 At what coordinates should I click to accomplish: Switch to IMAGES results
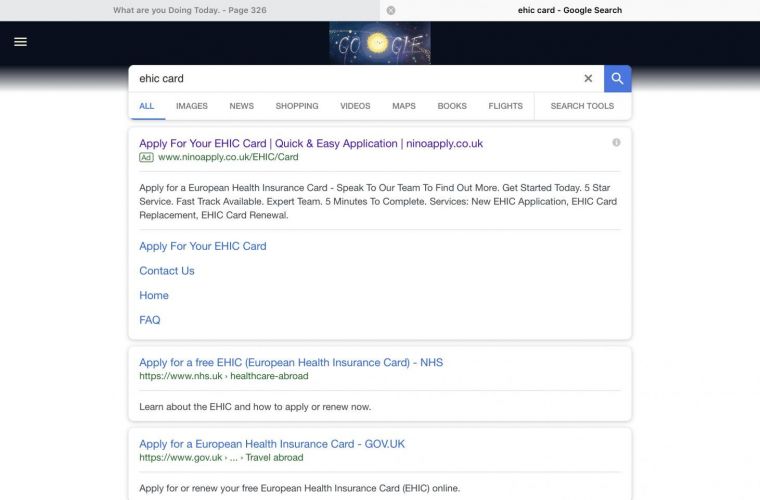(191, 106)
